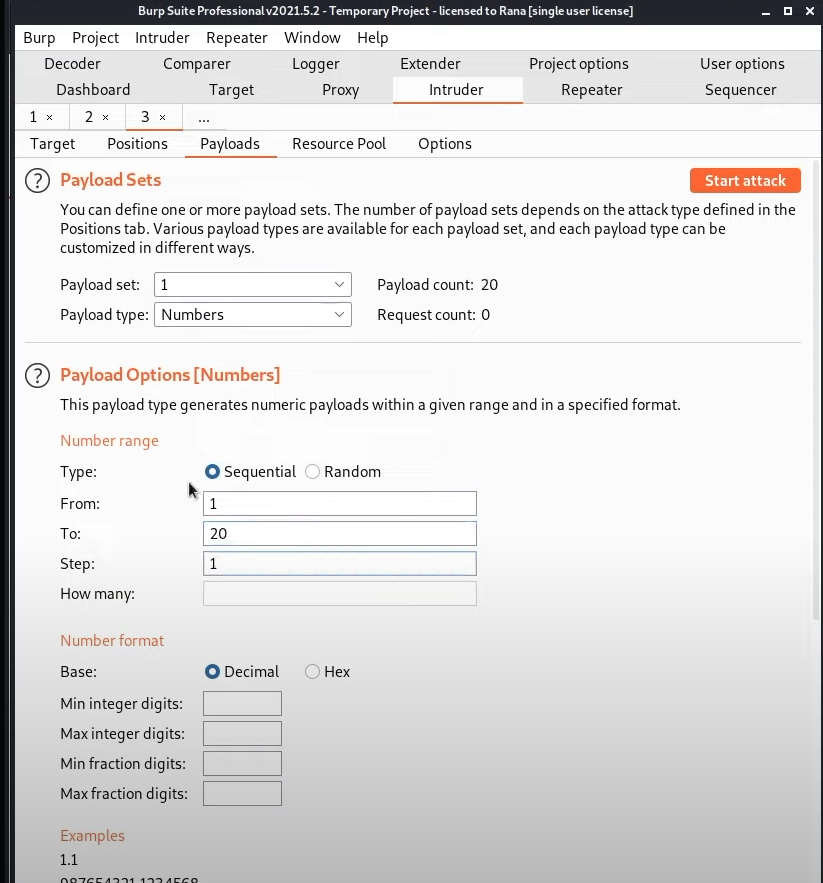Open the Payload type dropdown

coord(253,314)
